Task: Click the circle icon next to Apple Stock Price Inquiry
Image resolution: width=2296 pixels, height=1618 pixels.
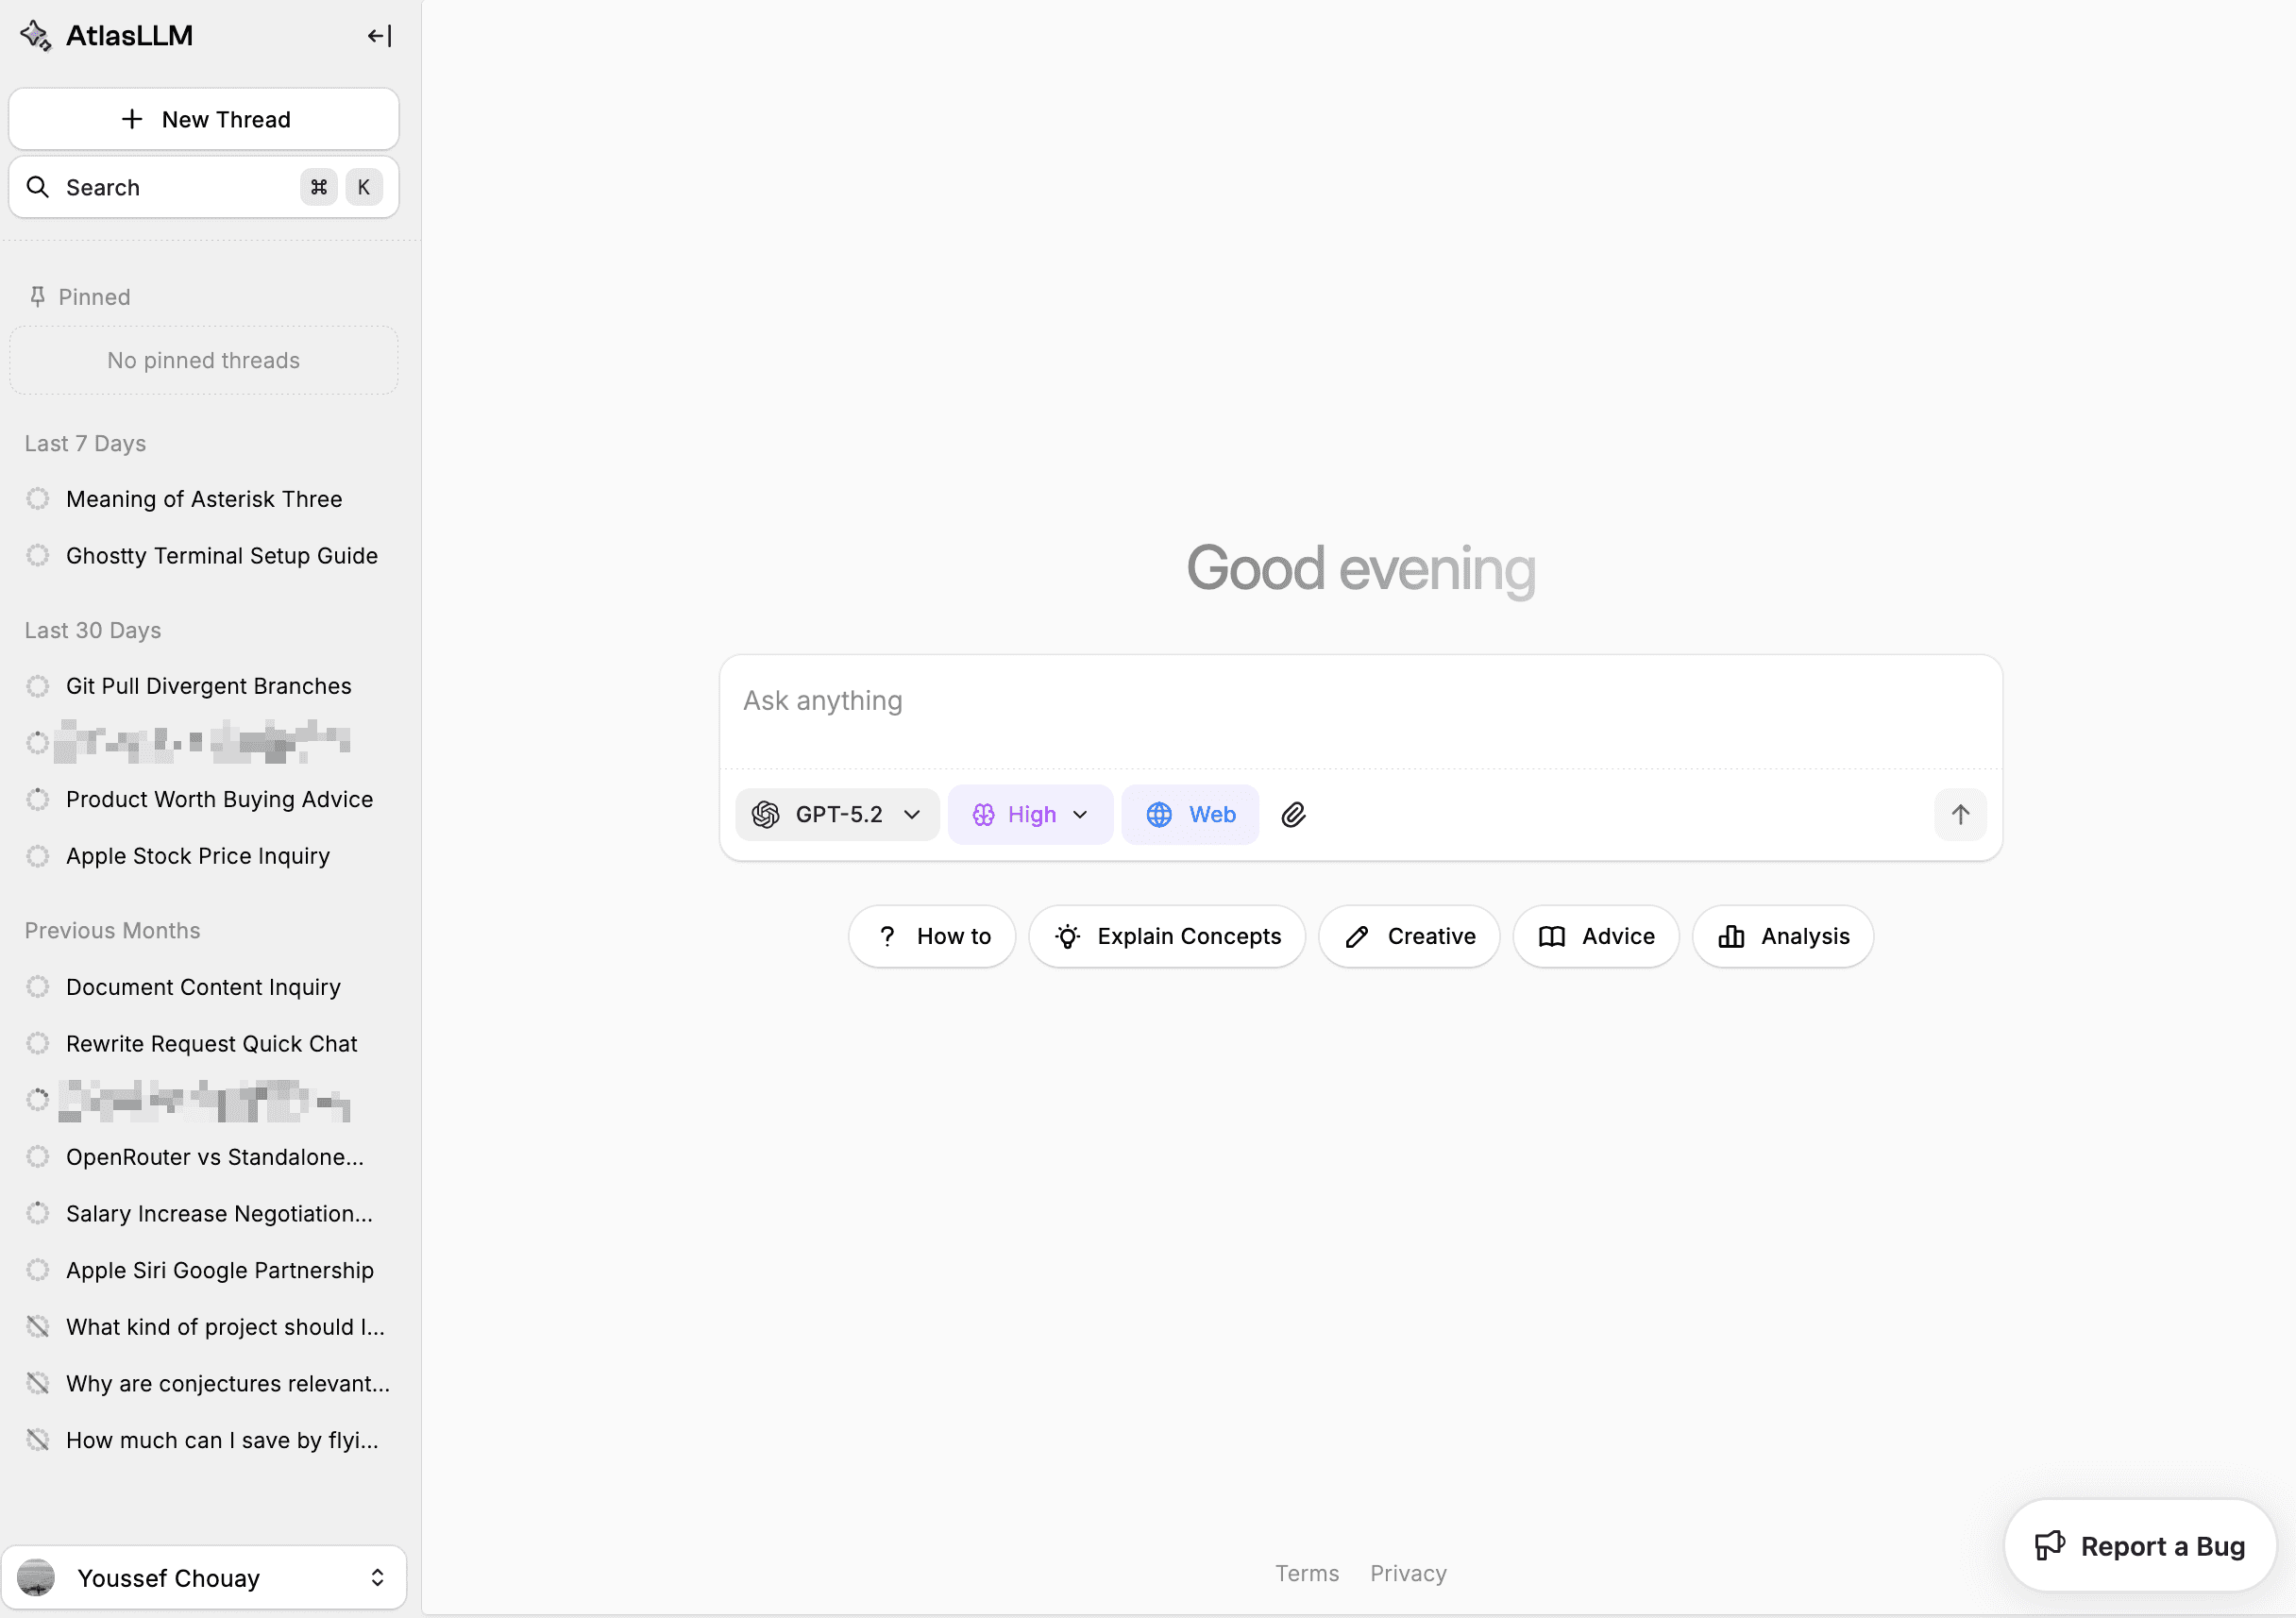Action: (38, 856)
